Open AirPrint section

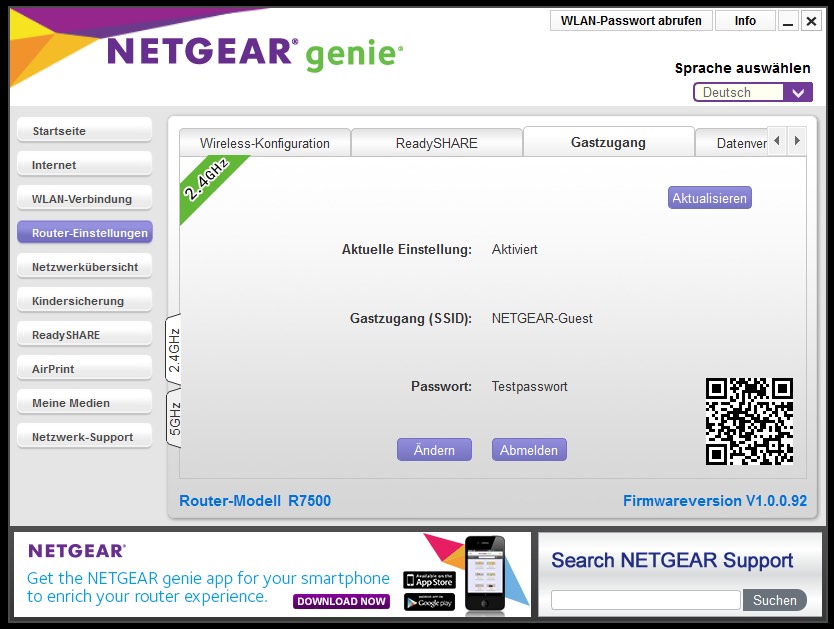point(85,368)
